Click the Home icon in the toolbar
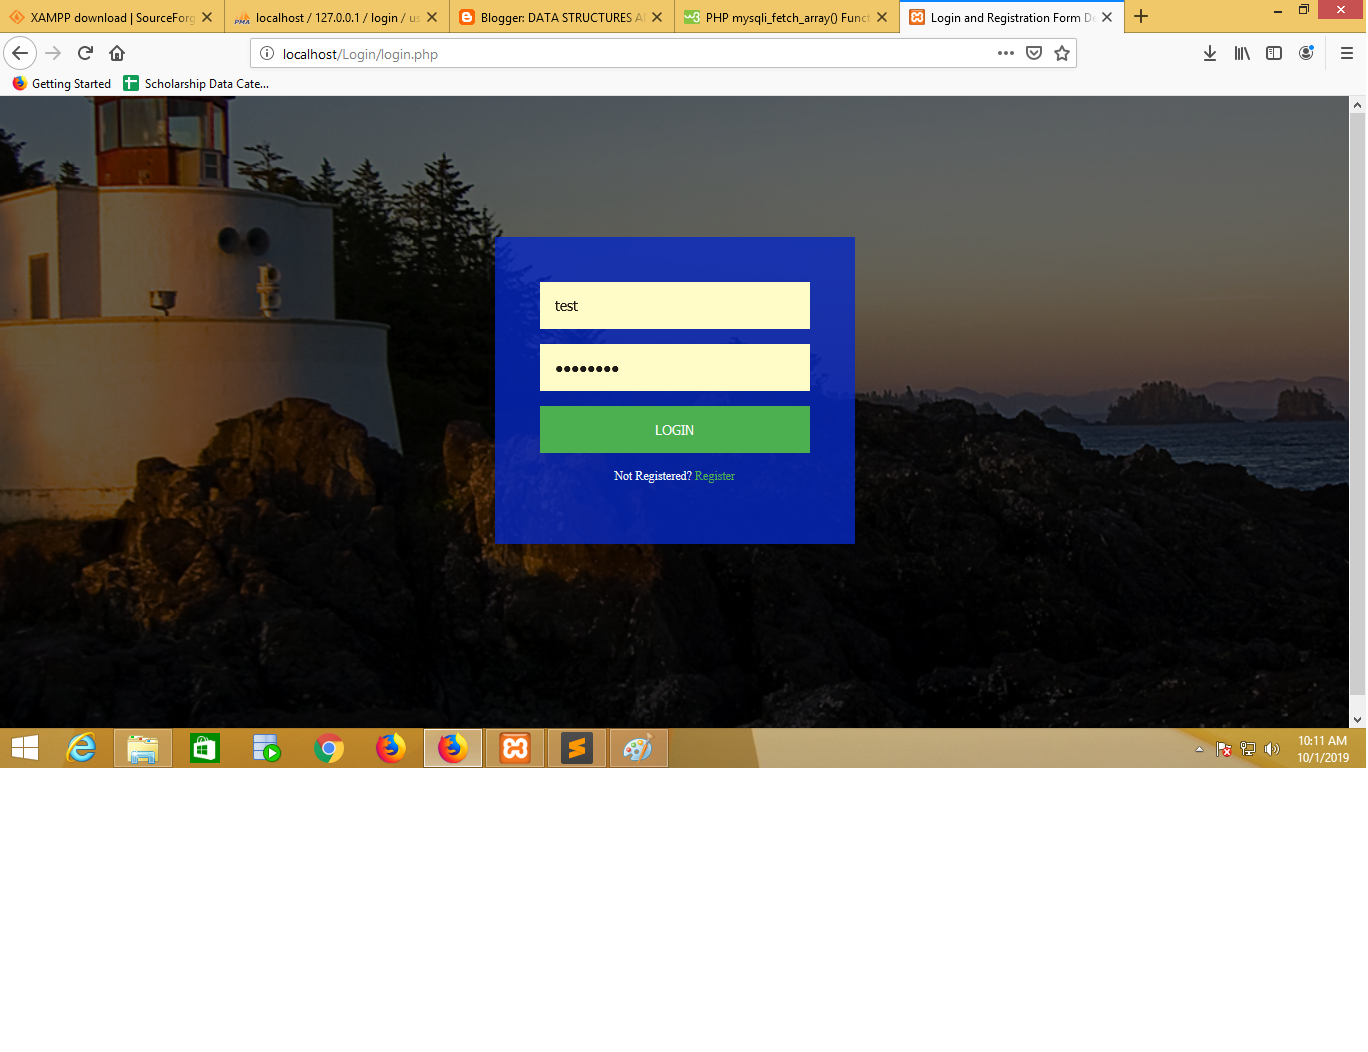The width and height of the screenshot is (1368, 1052). (x=117, y=53)
